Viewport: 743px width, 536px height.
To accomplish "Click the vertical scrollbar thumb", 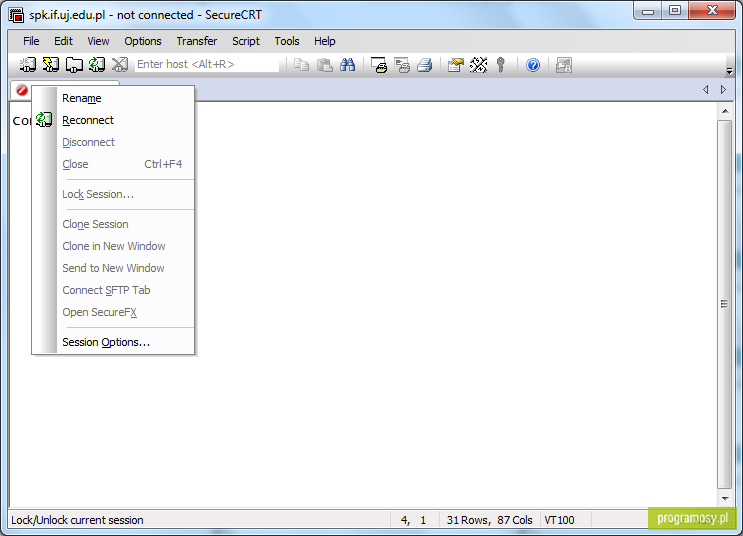I will 725,304.
